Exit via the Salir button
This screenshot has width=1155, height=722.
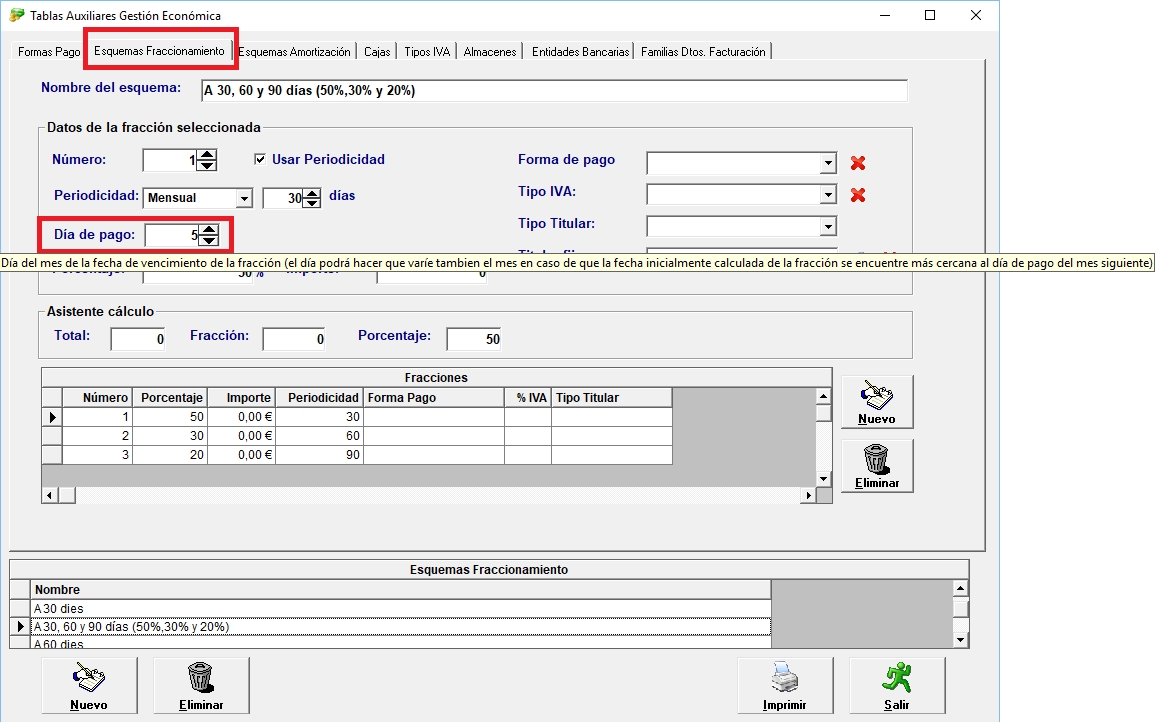coord(897,686)
